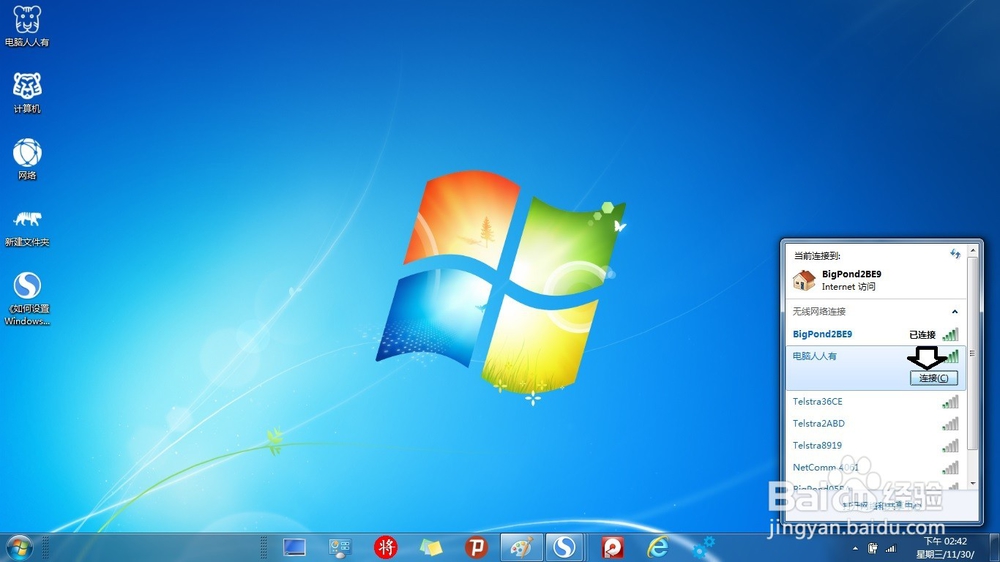
Task: Click the network list scrollbar thumb
Action: tap(973, 353)
